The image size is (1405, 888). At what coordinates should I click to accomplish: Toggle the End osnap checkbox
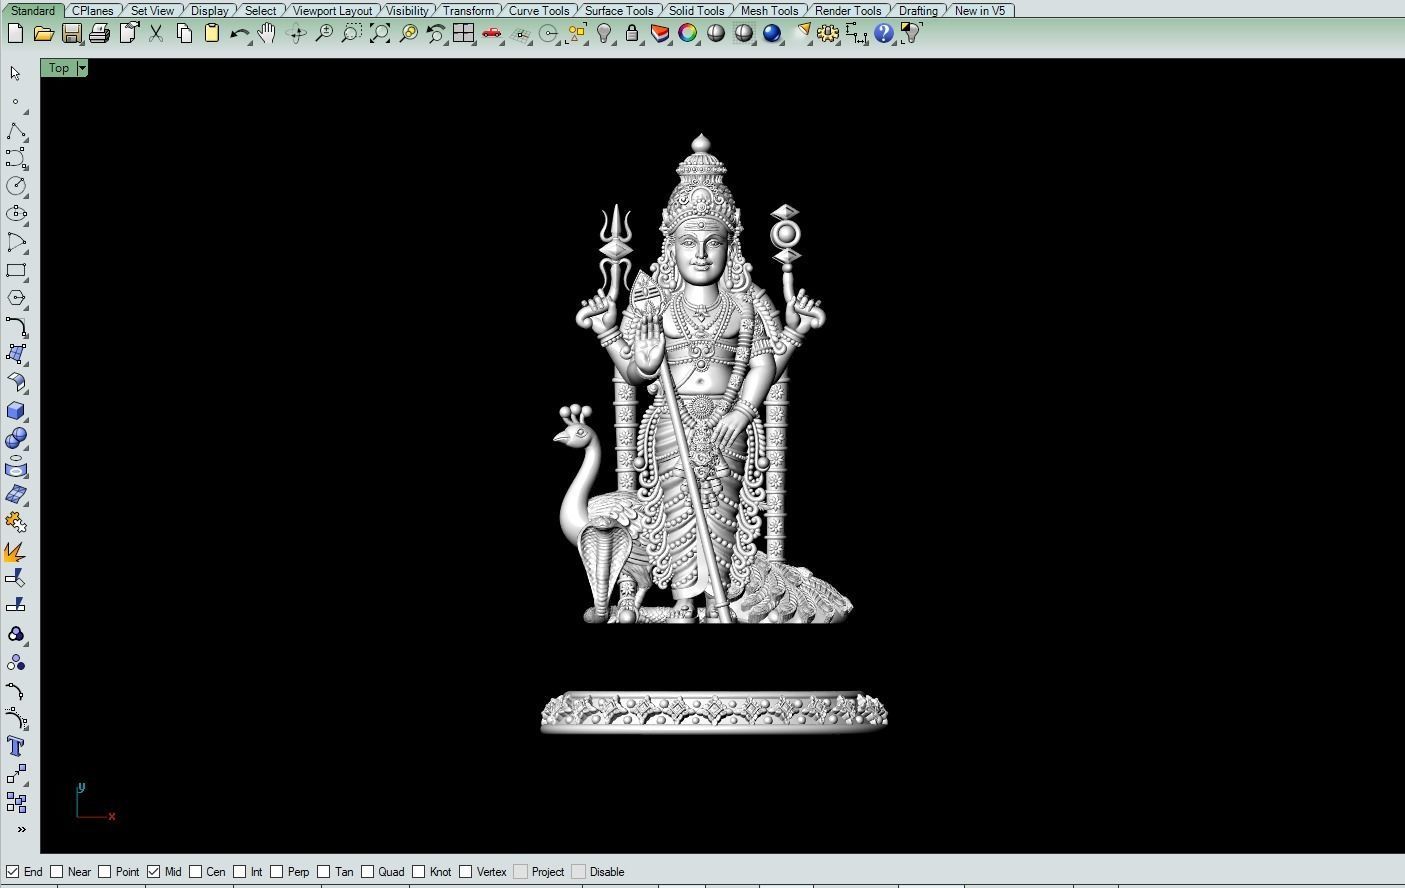click(x=13, y=872)
